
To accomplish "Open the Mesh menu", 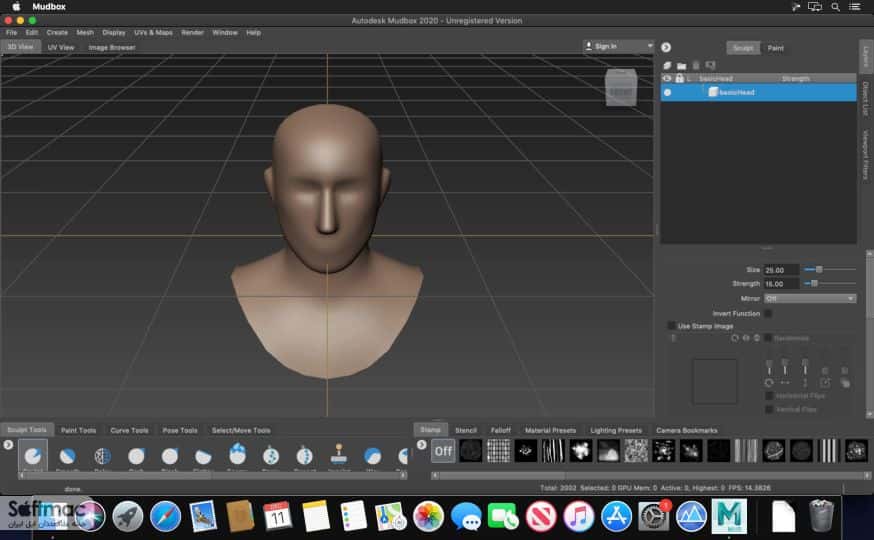I will tap(85, 32).
